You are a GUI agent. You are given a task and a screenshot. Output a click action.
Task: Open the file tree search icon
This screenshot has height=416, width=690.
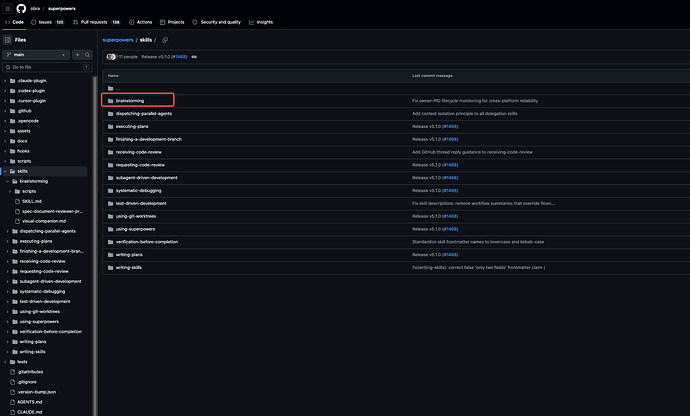pos(88,55)
